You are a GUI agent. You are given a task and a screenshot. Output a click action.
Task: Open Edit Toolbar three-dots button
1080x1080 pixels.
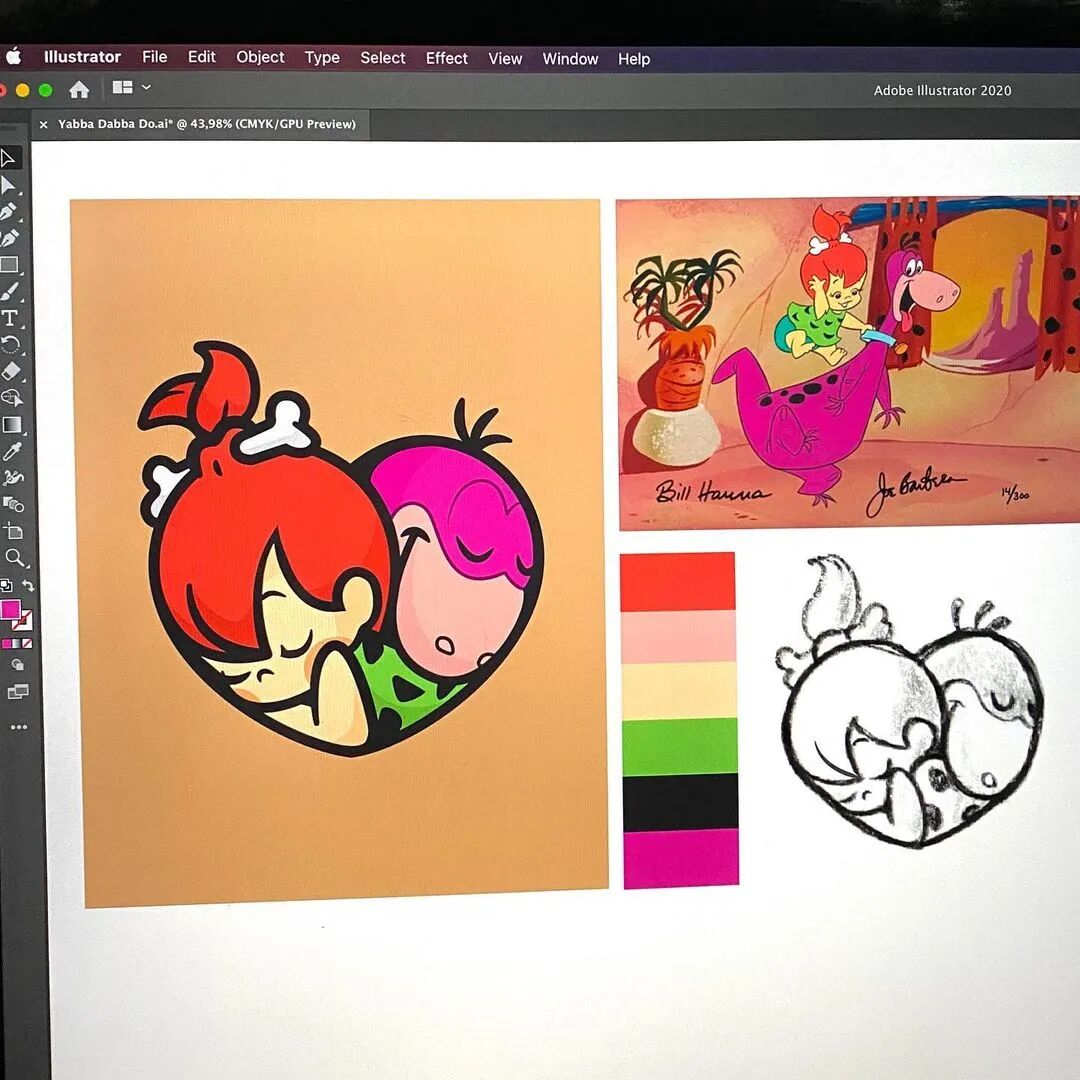coord(19,727)
